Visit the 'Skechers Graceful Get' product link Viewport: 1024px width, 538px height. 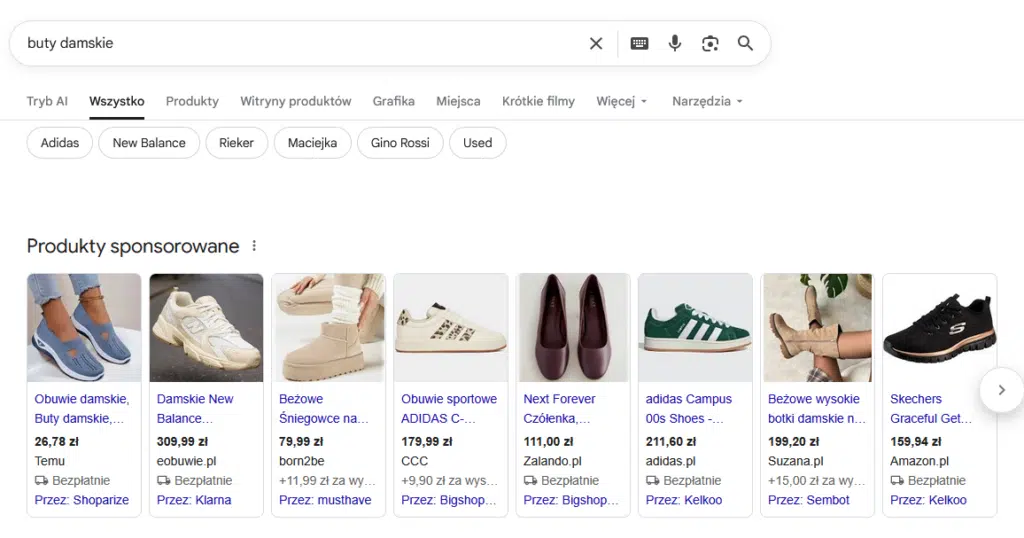(x=931, y=409)
